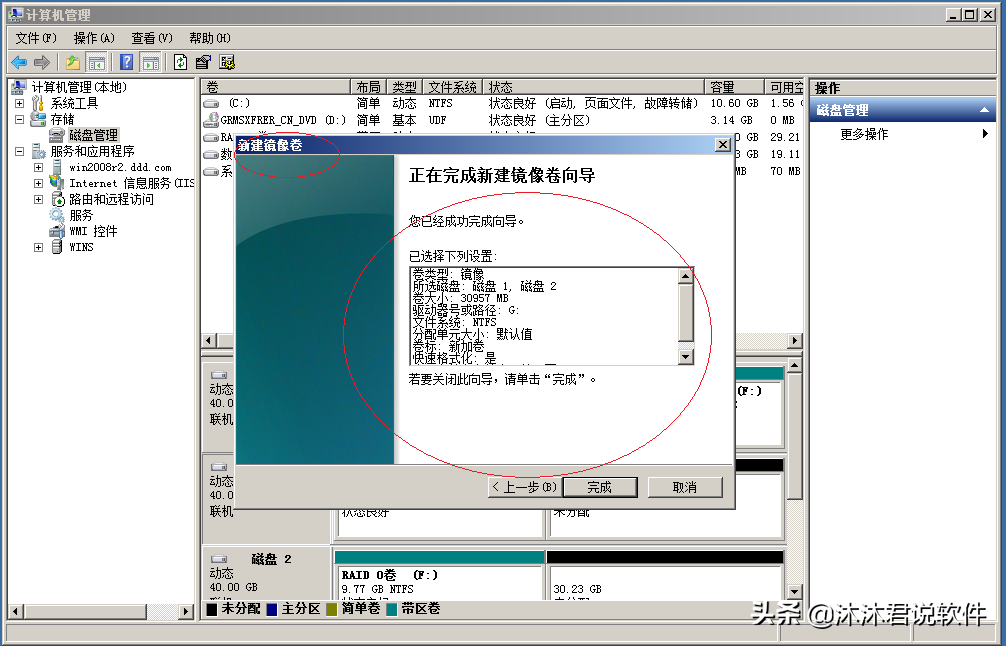Viewport: 1006px width, 646px height.
Task: Click the grey Forward arrow toolbar icon
Action: tap(42, 62)
